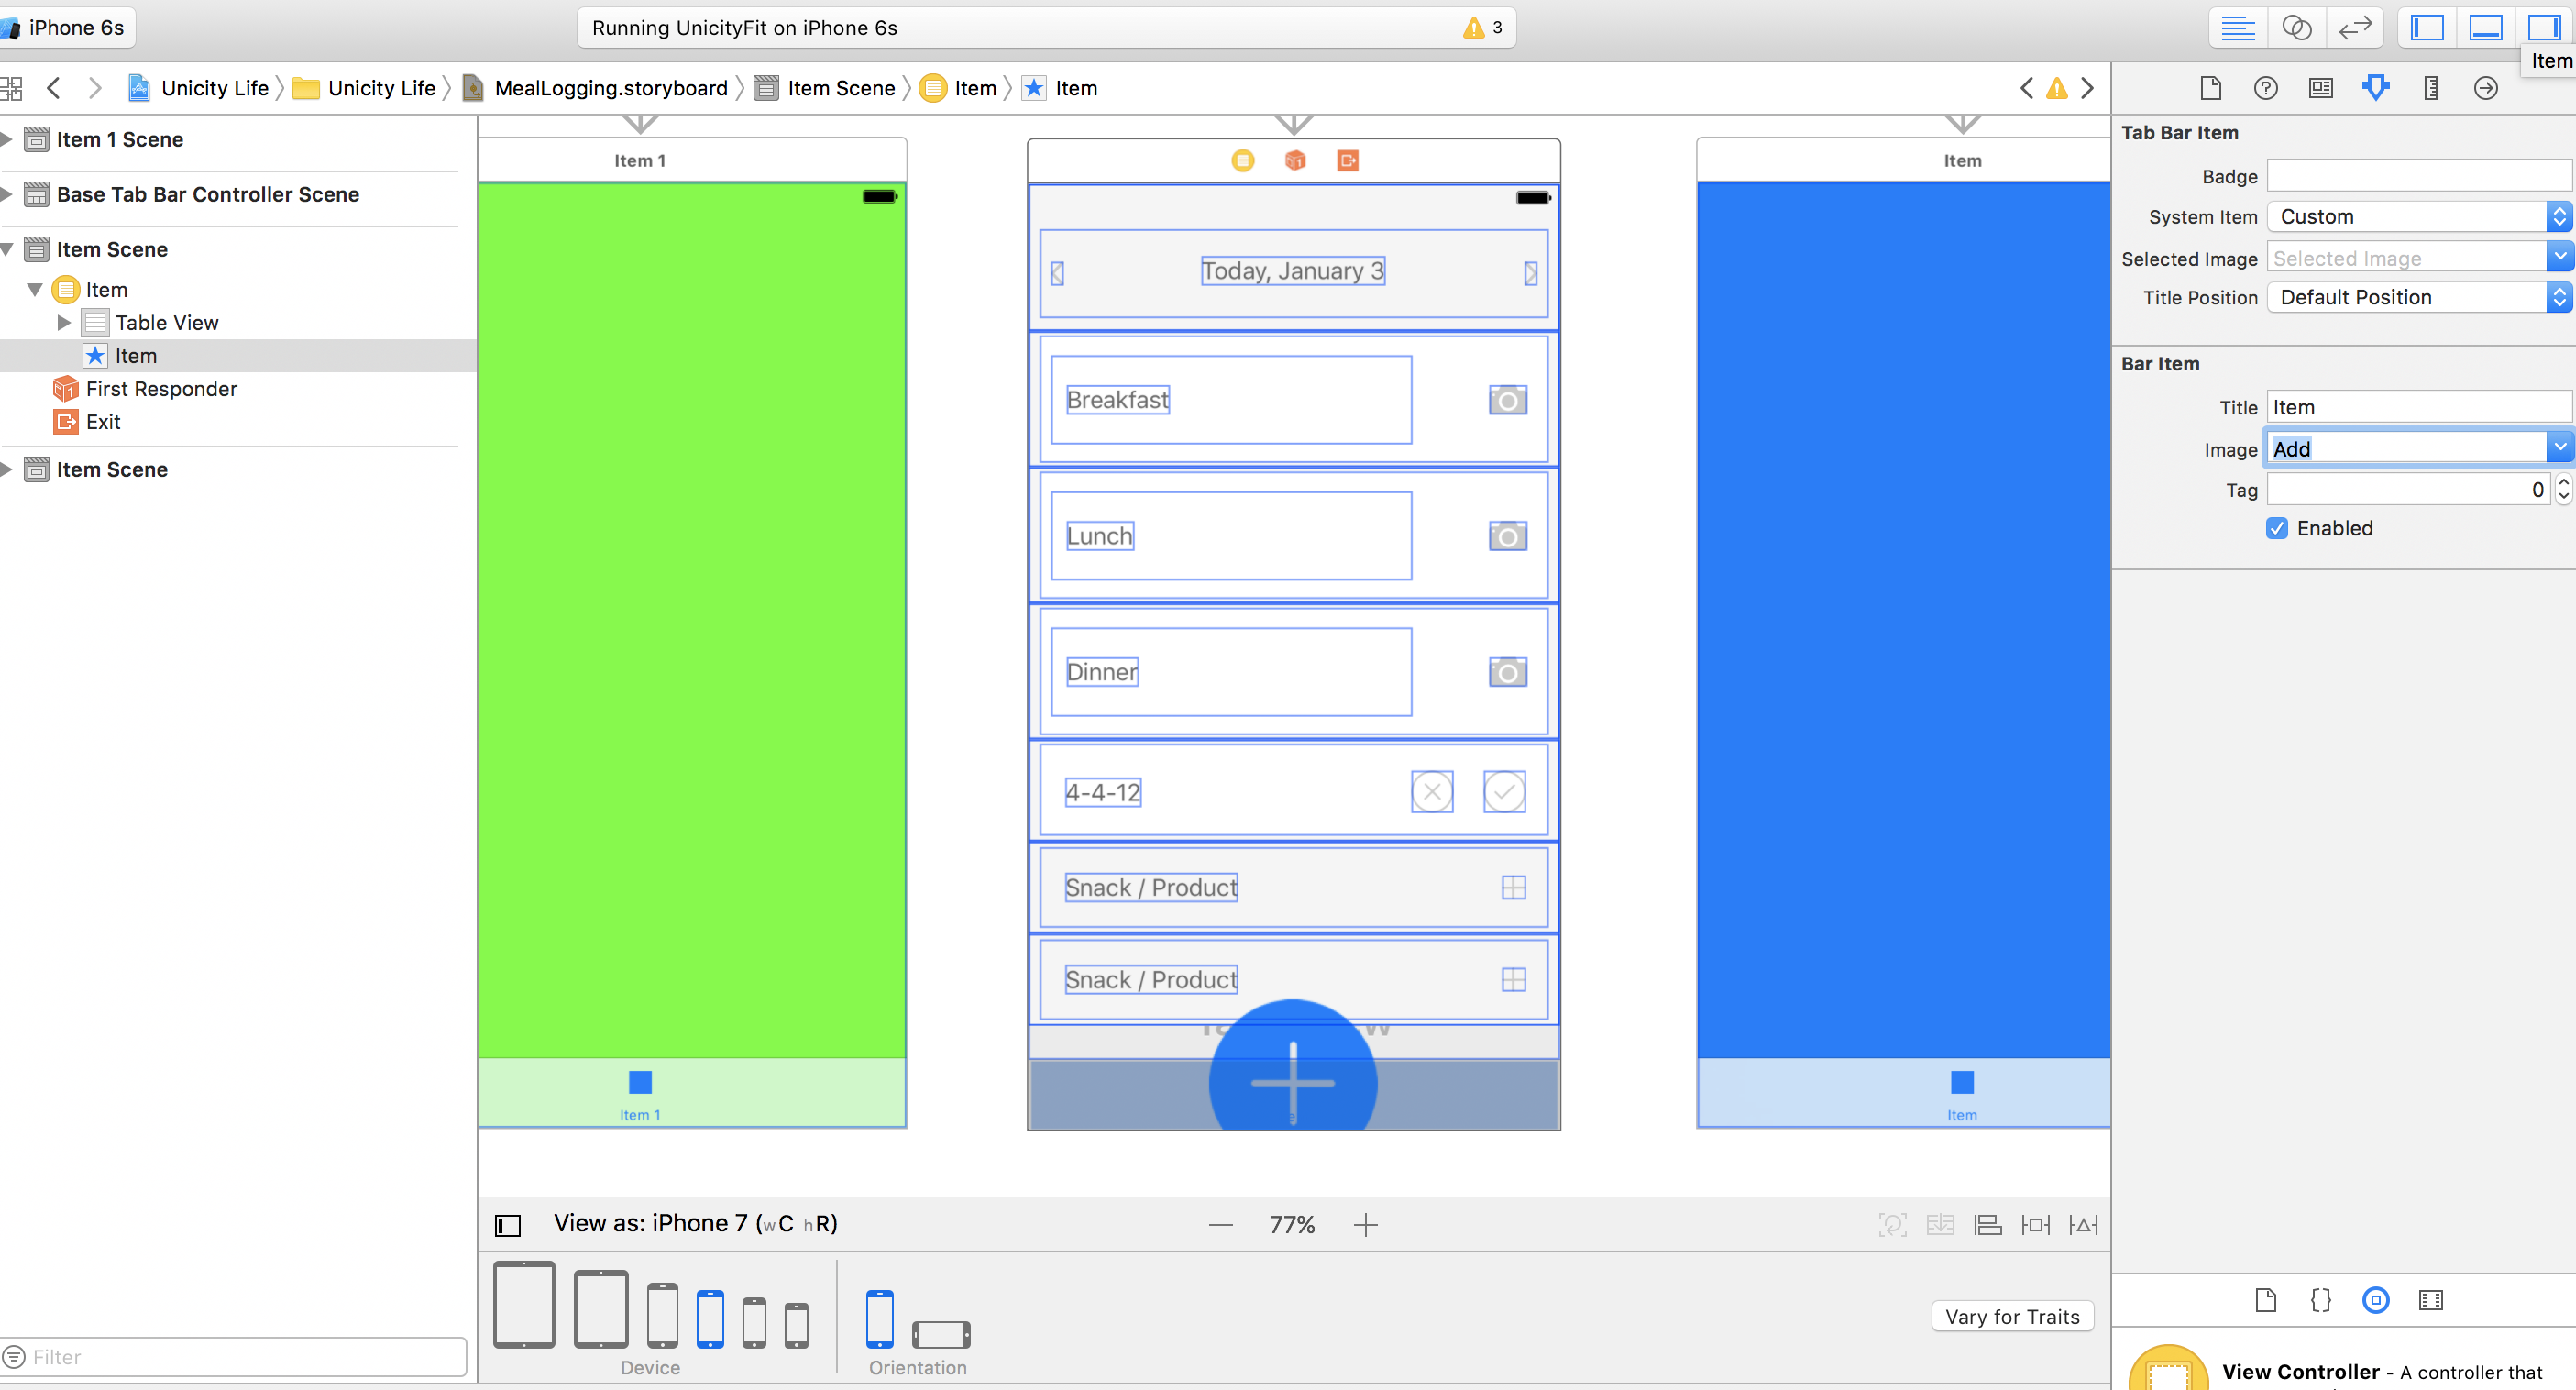Show the Object library
The height and width of the screenshot is (1390, 2576).
point(2375,1300)
